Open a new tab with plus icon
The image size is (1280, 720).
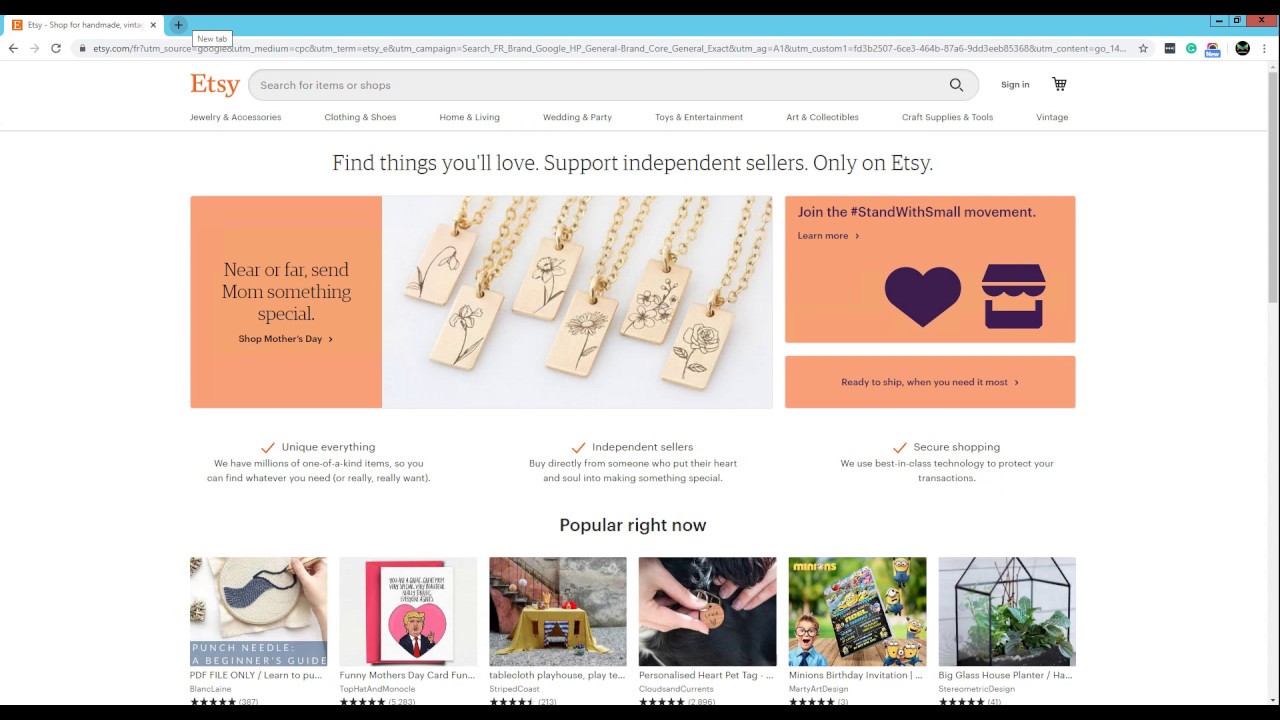point(178,25)
